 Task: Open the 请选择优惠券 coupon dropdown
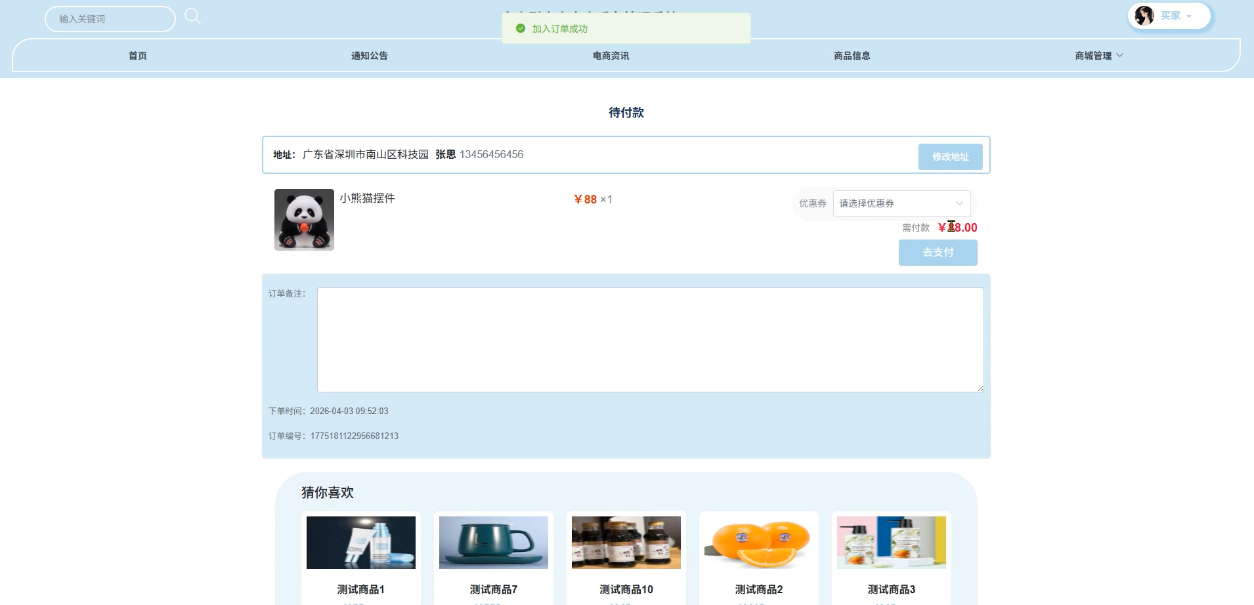click(x=901, y=203)
